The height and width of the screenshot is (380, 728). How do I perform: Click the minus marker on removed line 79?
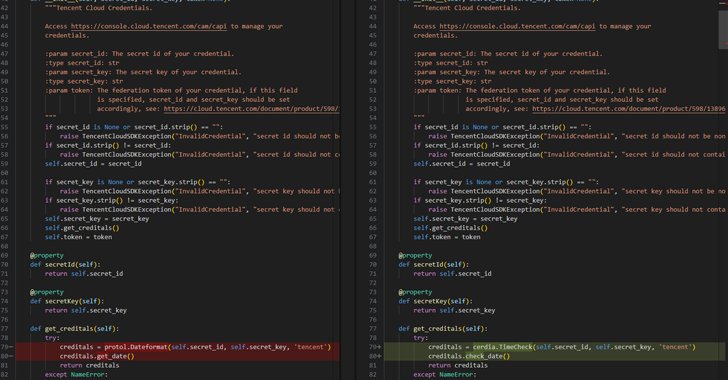pos(11,347)
